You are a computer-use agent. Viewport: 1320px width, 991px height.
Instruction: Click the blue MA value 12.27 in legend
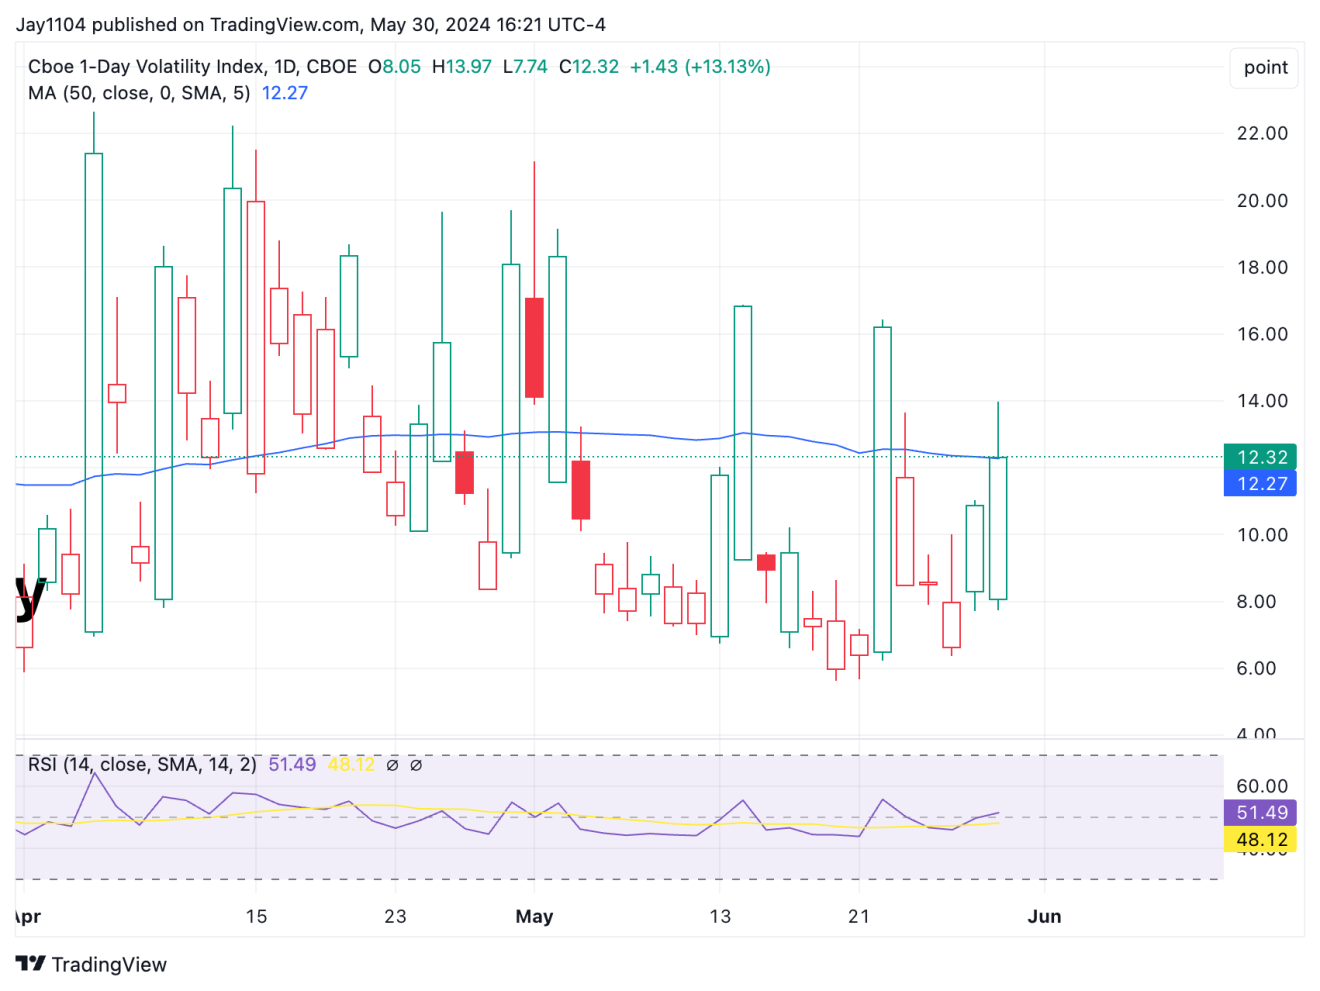[x=285, y=93]
